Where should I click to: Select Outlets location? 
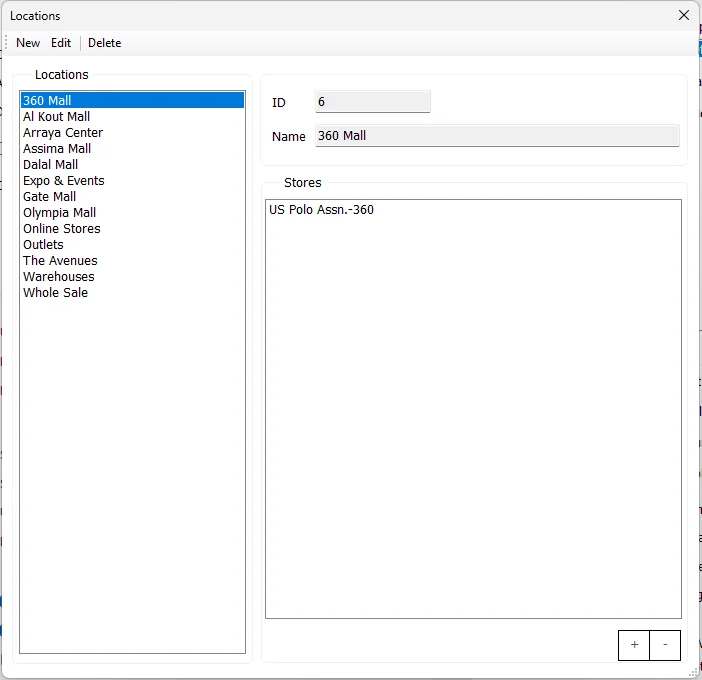133,244
